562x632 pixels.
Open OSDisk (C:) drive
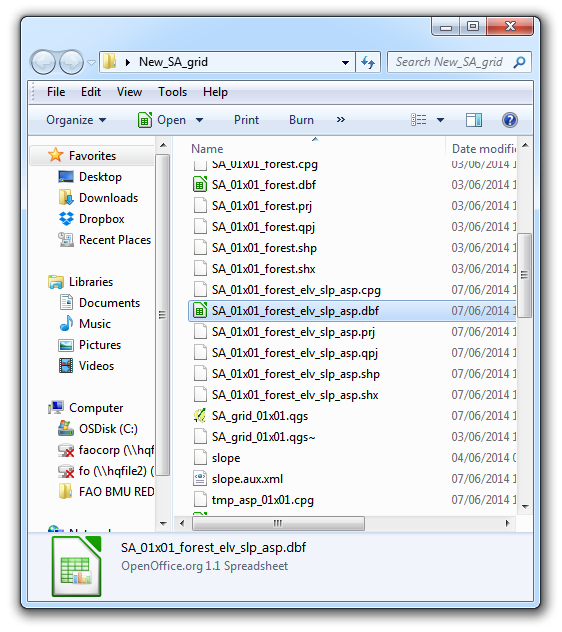point(108,428)
